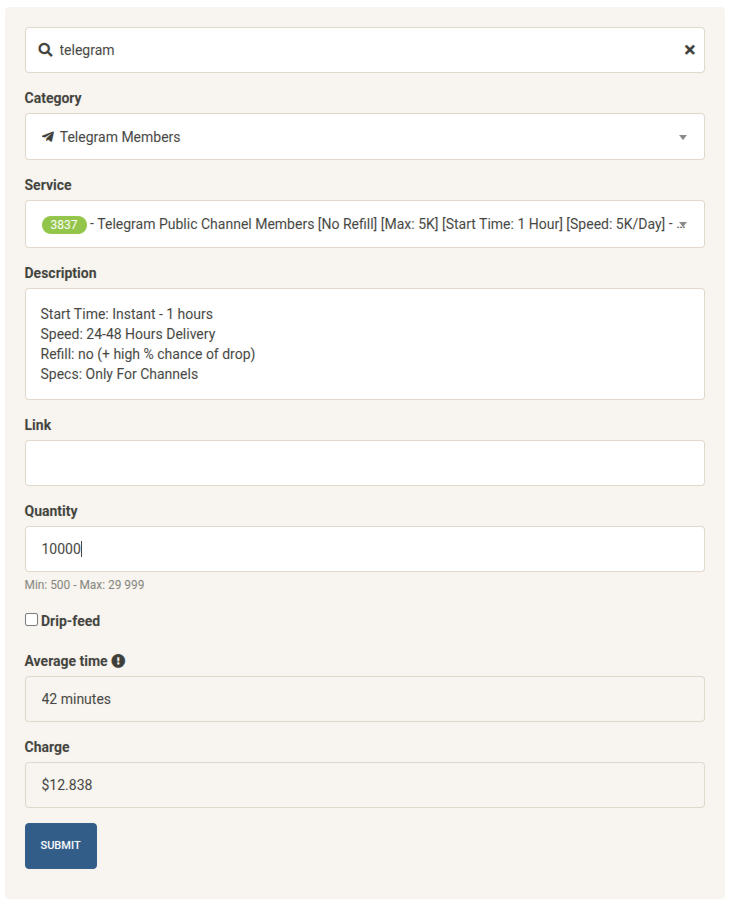This screenshot has height=907, width=731.
Task: Click the Description text box
Action: point(364,344)
